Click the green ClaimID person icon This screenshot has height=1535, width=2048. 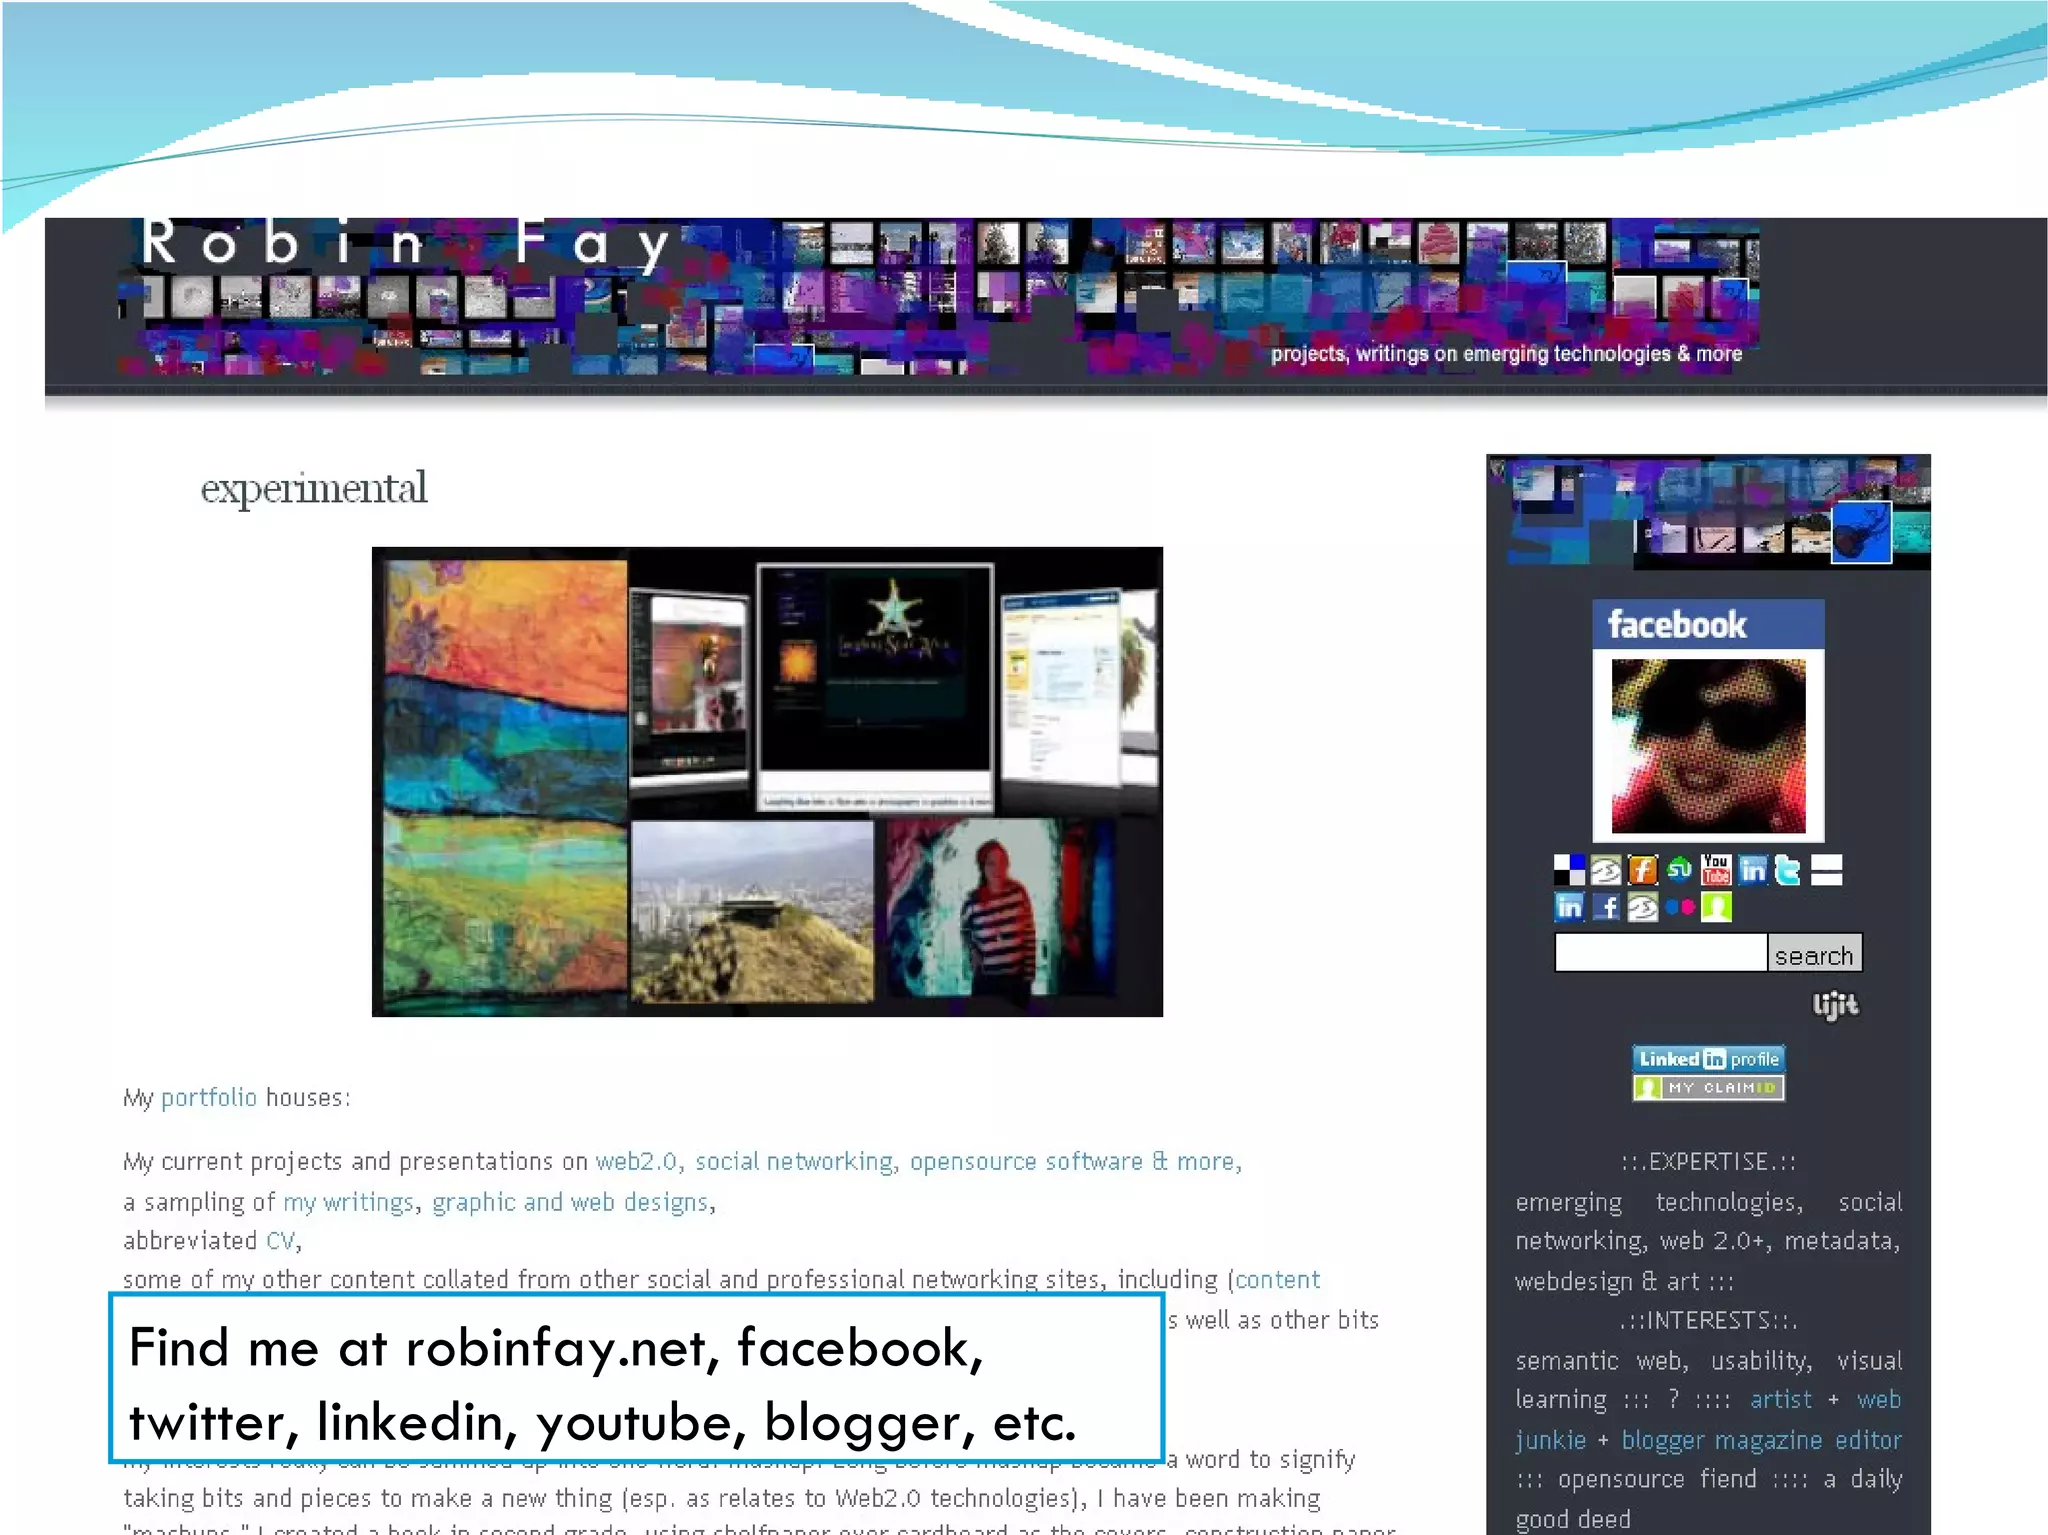click(1716, 908)
